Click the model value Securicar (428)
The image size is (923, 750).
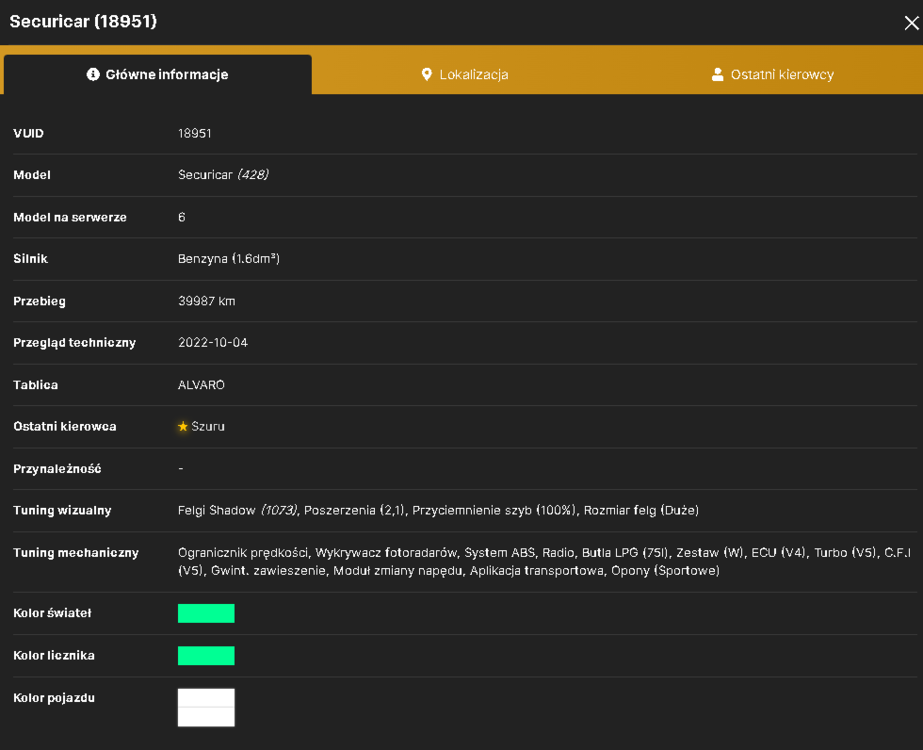(223, 175)
